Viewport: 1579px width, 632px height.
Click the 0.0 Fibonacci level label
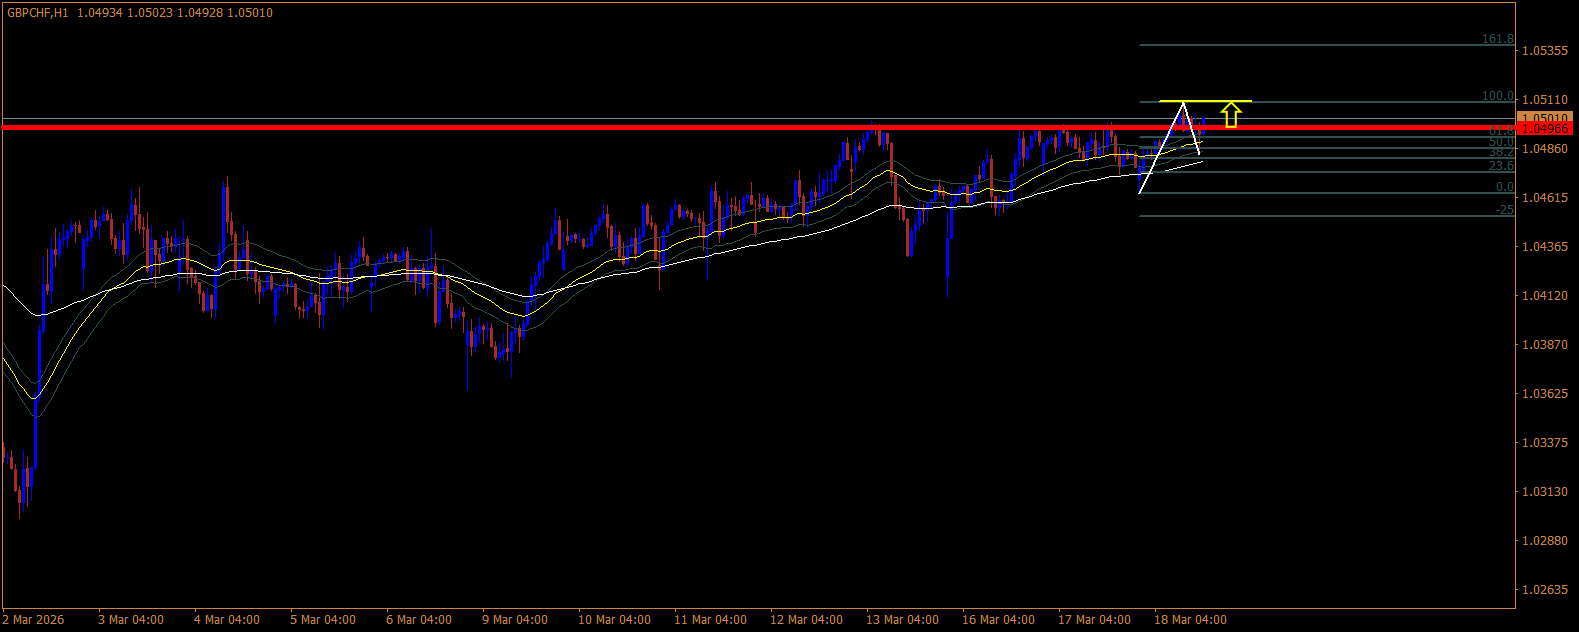pyautogui.click(x=1504, y=187)
